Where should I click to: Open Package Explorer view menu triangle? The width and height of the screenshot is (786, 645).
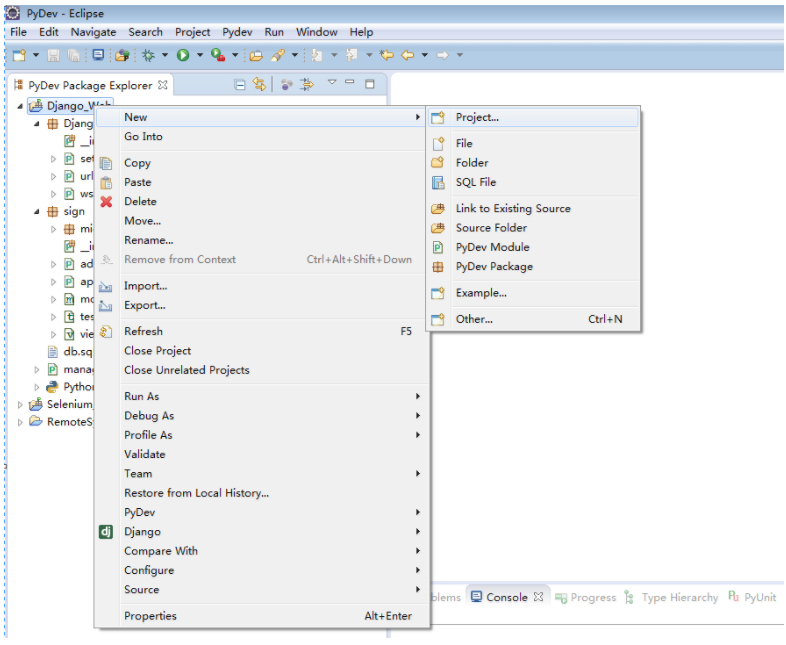click(332, 82)
